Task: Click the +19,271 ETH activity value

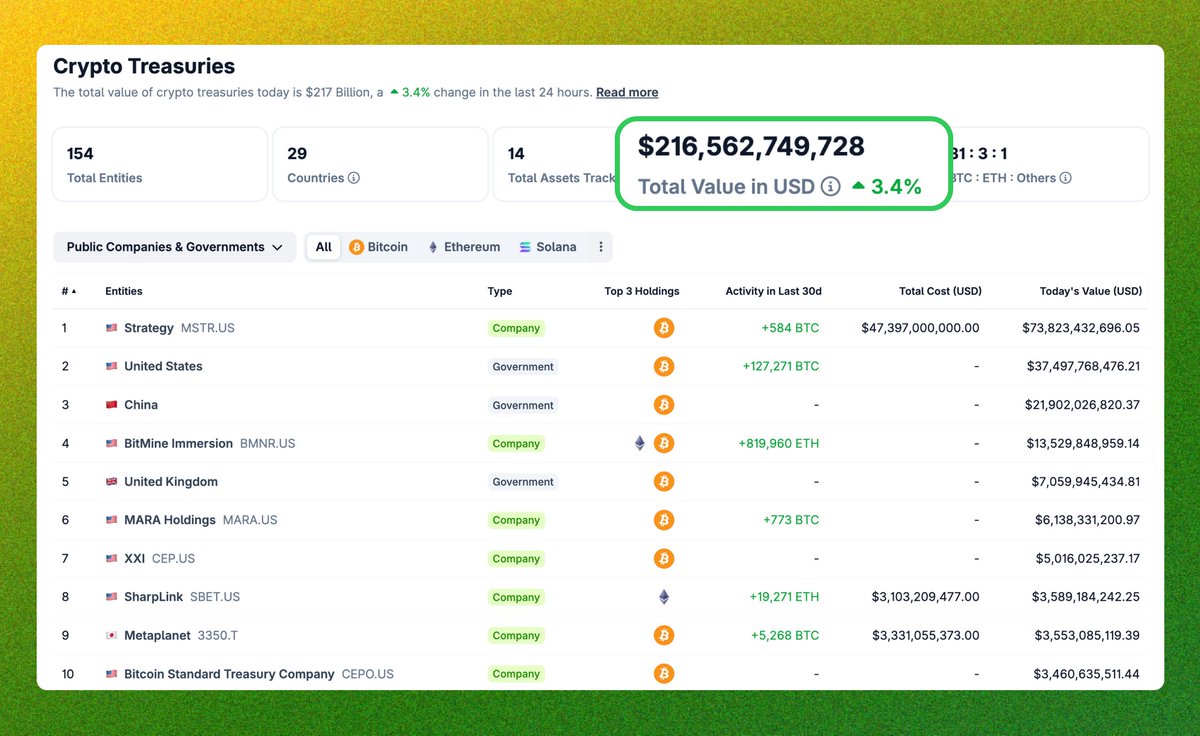Action: [784, 597]
